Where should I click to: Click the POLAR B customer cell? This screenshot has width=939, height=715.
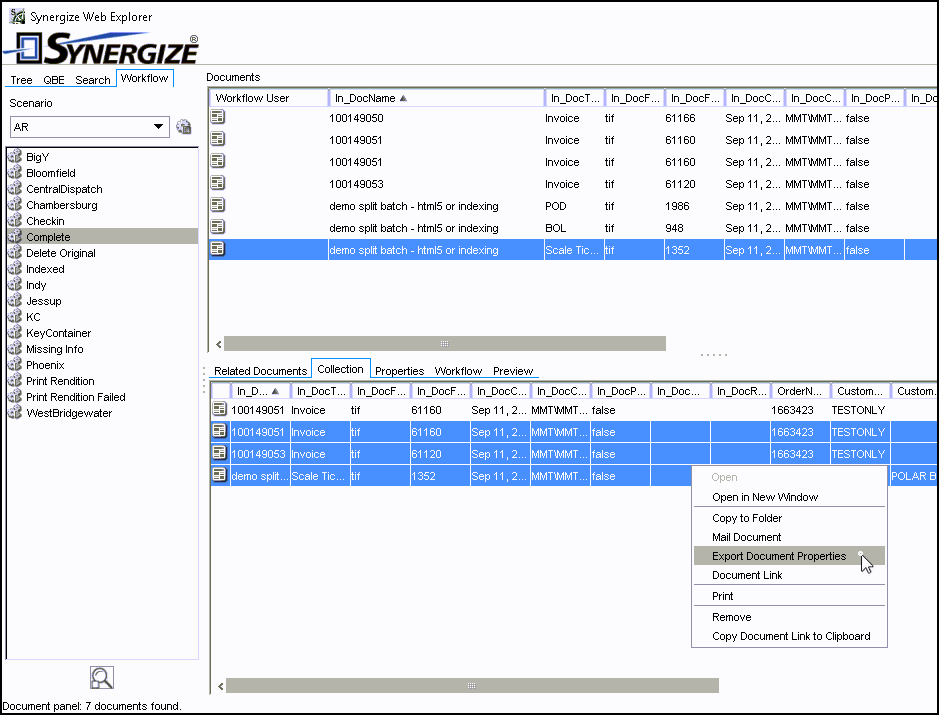pos(913,476)
